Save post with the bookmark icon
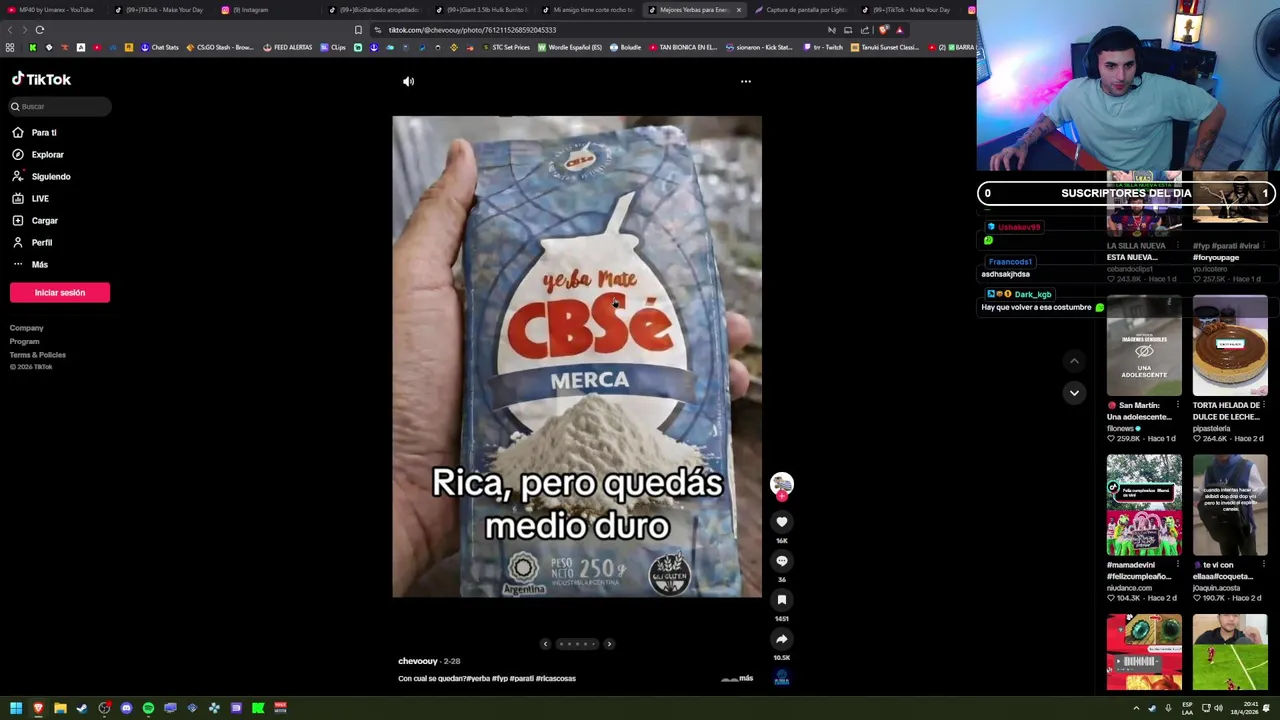1280x720 pixels. tap(781, 599)
